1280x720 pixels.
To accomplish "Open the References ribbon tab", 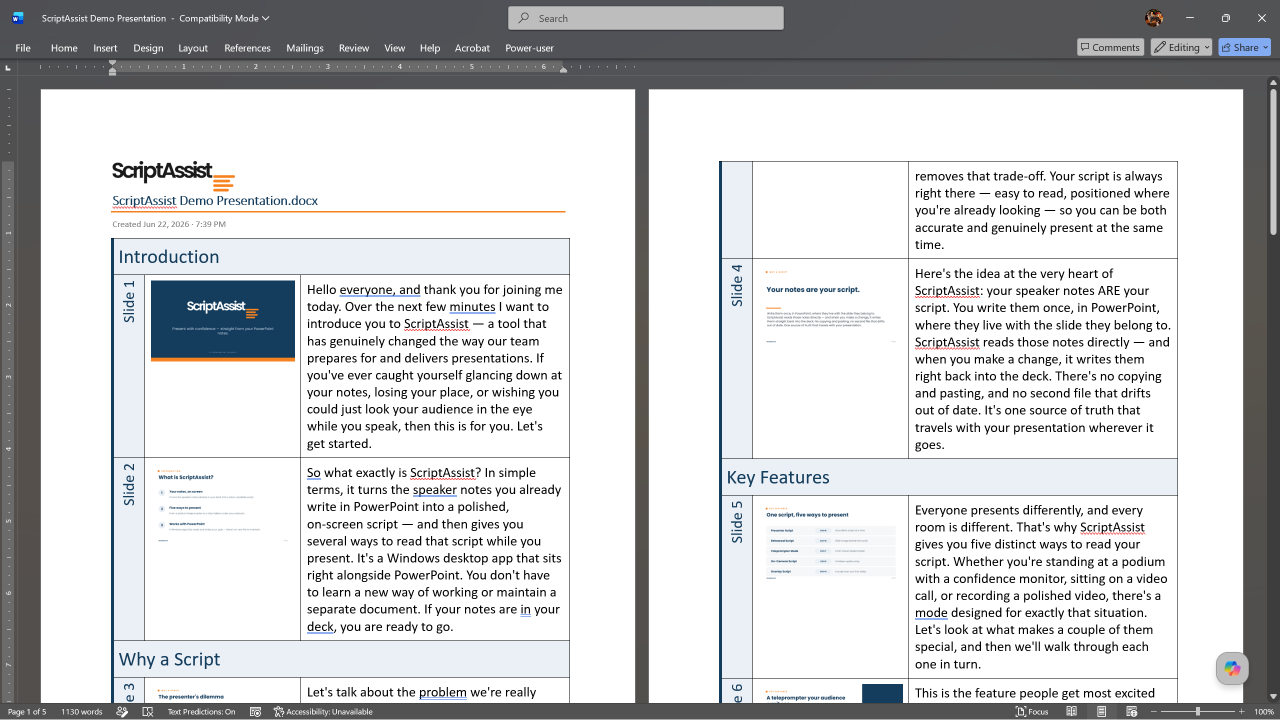I will coord(247,48).
